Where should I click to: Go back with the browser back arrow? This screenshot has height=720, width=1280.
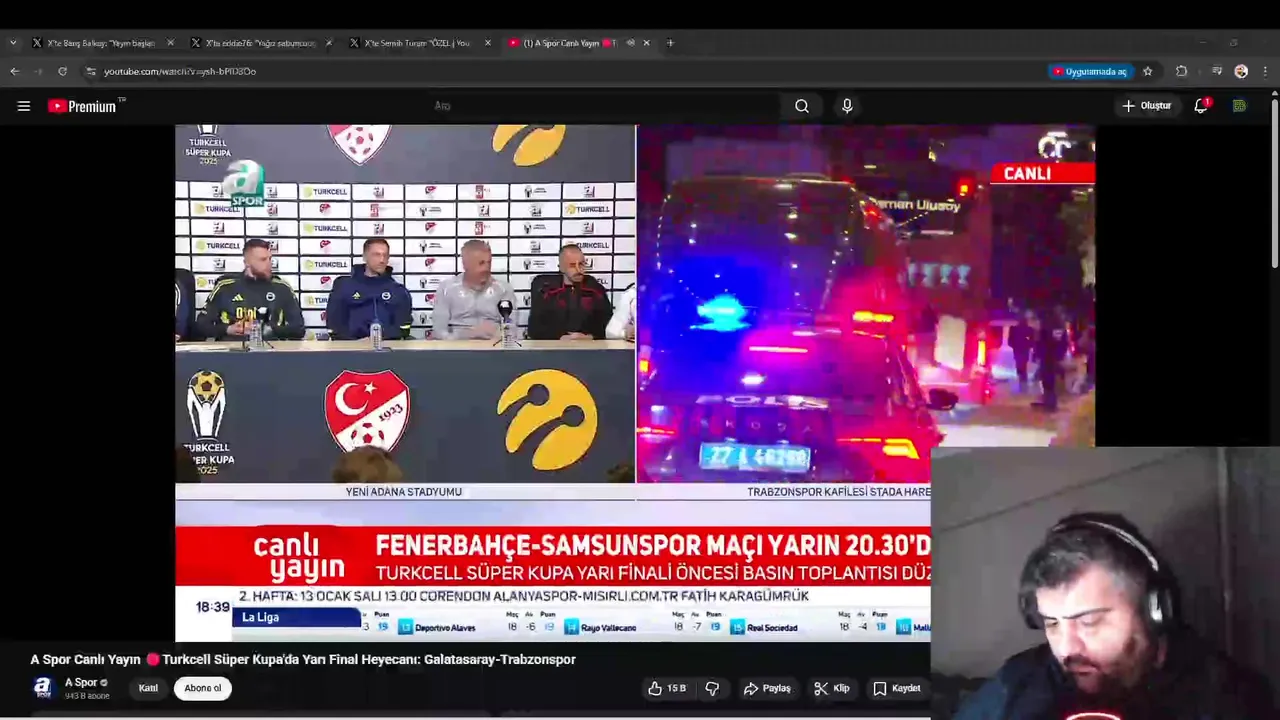point(14,71)
